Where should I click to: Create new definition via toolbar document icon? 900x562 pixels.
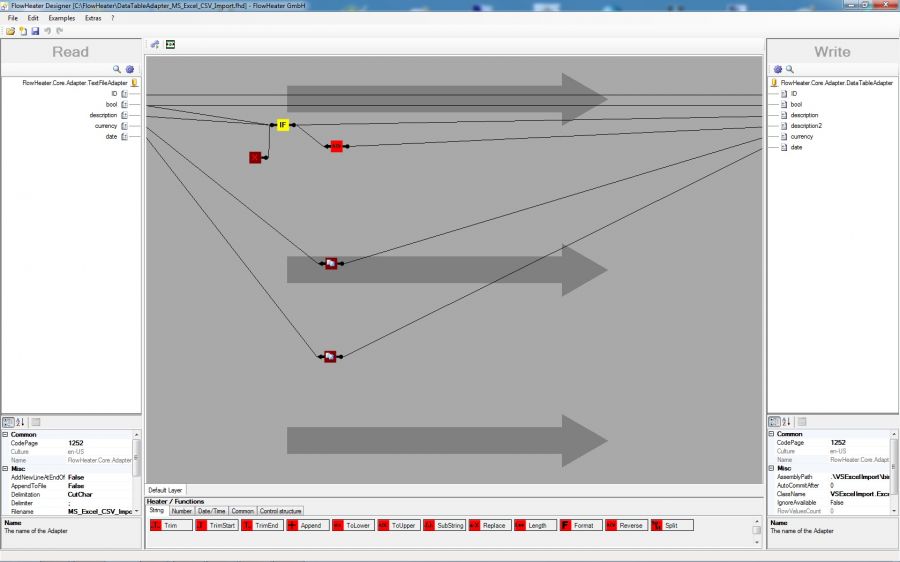pos(23,31)
